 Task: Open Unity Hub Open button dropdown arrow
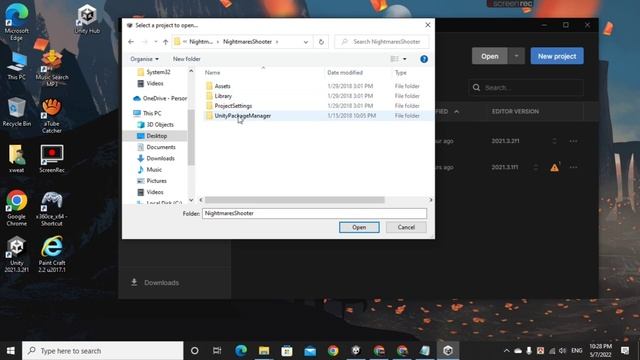(516, 56)
